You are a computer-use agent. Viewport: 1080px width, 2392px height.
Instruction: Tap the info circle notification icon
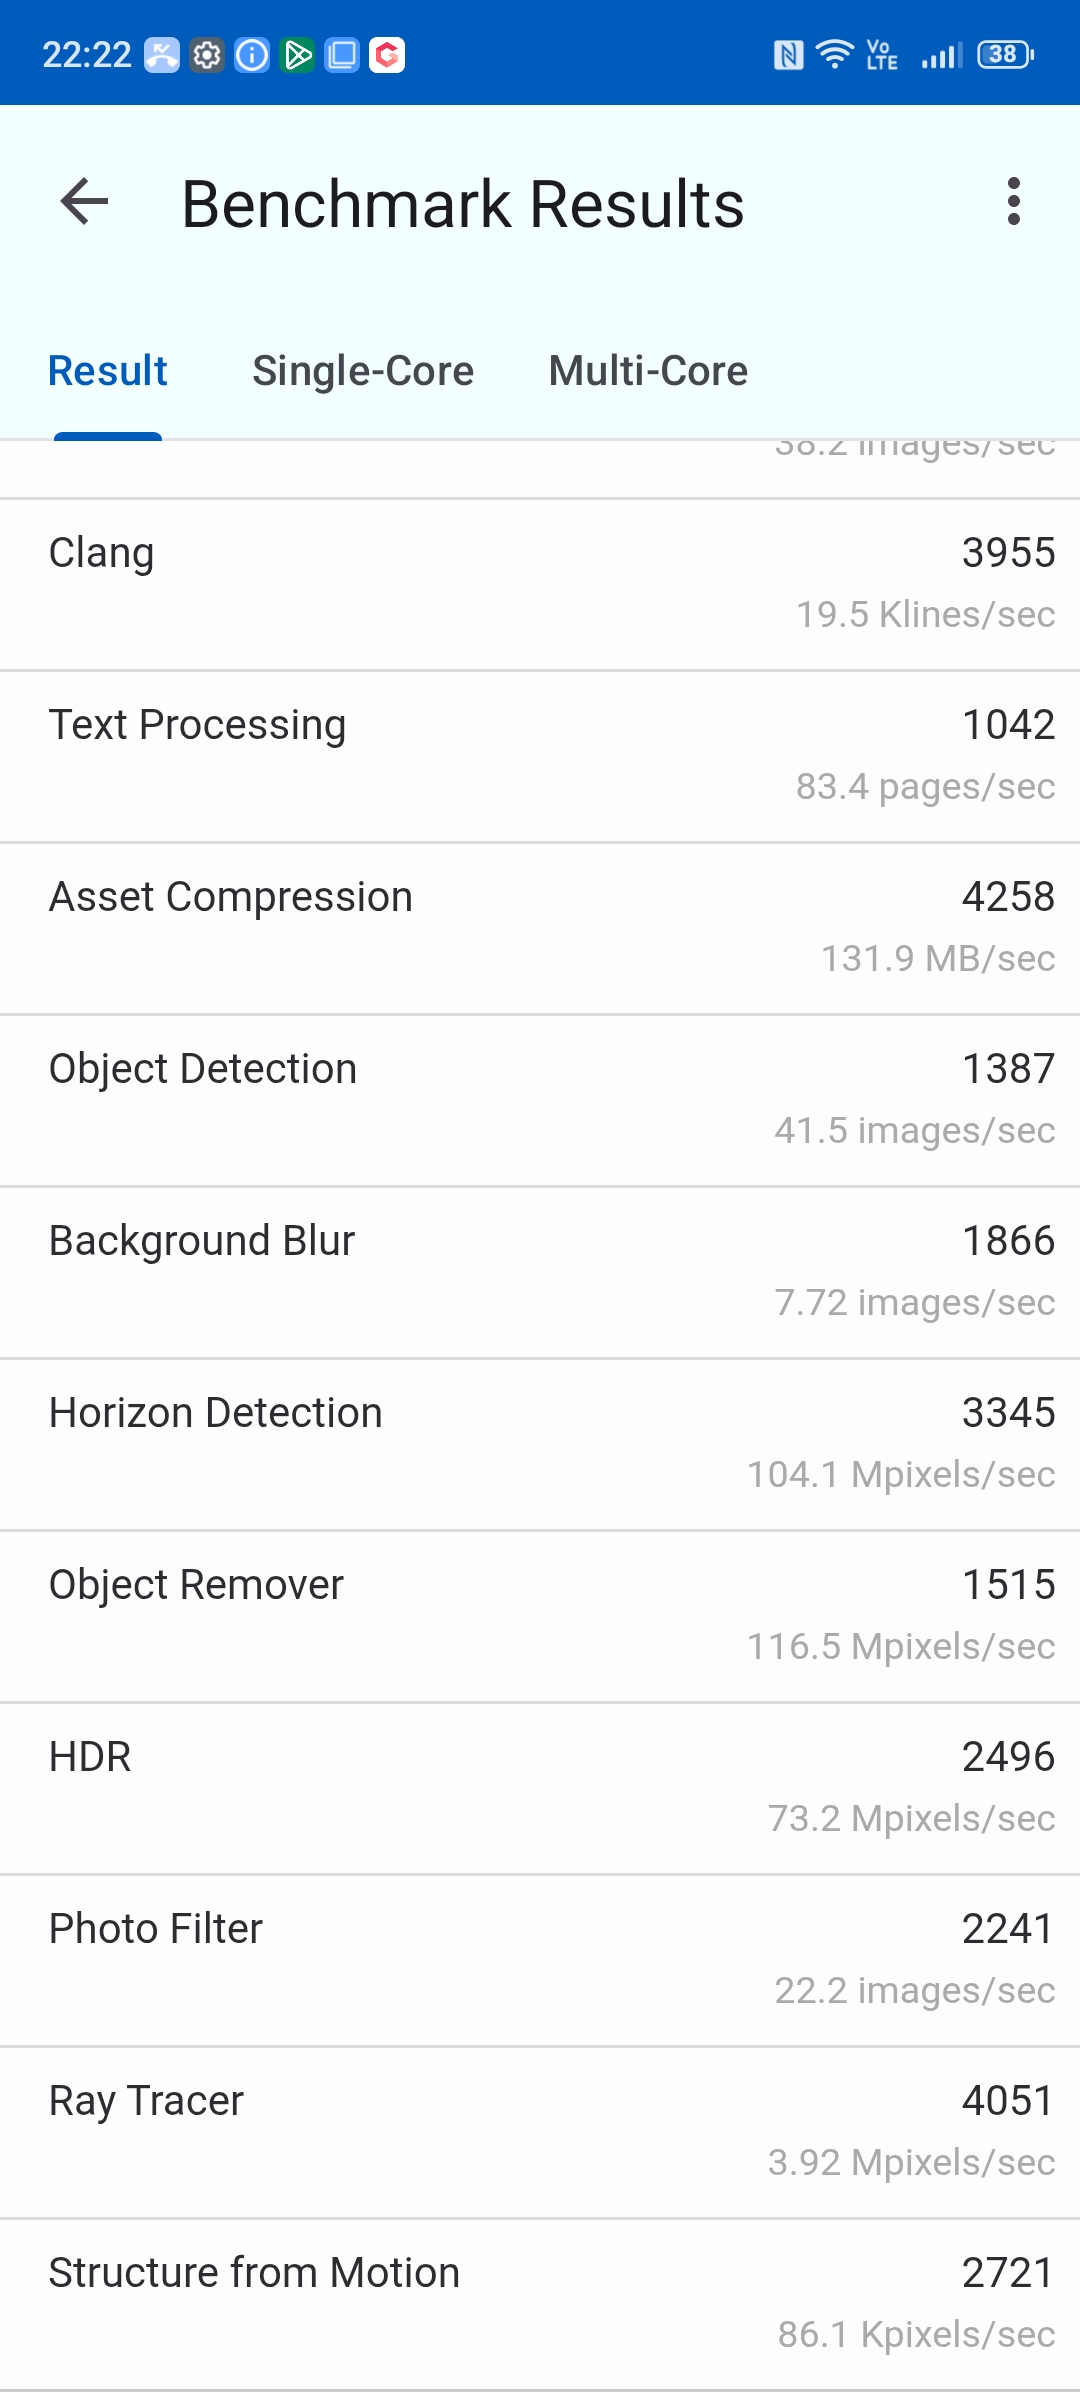[x=252, y=55]
